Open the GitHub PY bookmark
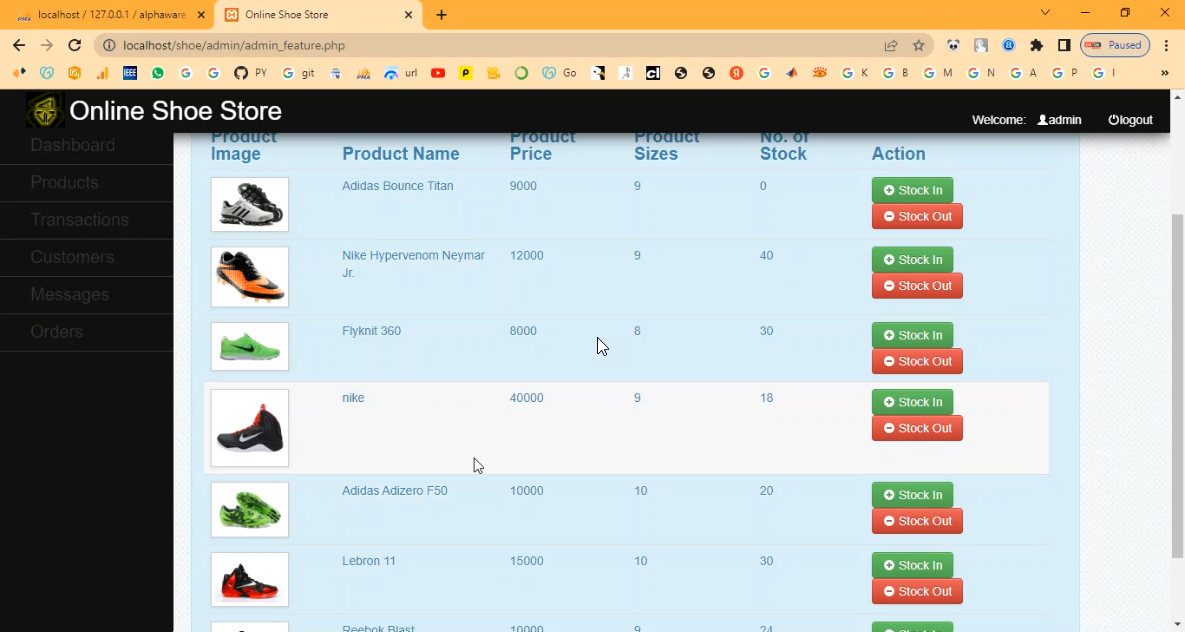 point(250,73)
